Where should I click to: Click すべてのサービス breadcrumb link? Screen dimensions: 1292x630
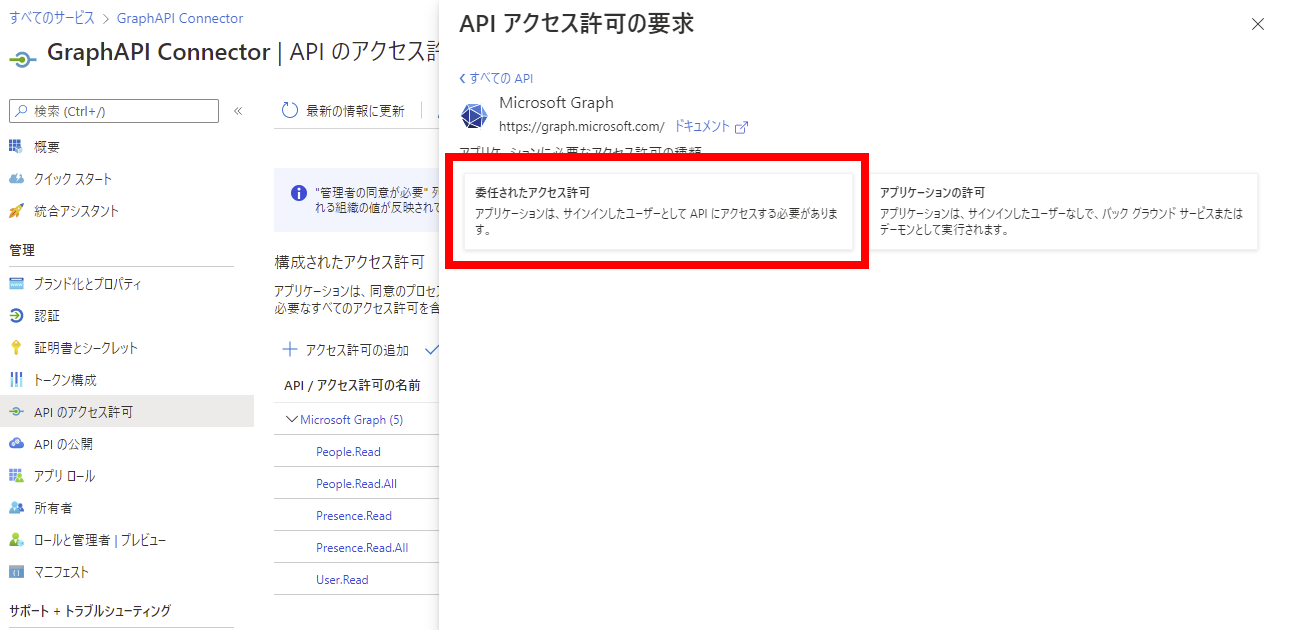tap(52, 18)
